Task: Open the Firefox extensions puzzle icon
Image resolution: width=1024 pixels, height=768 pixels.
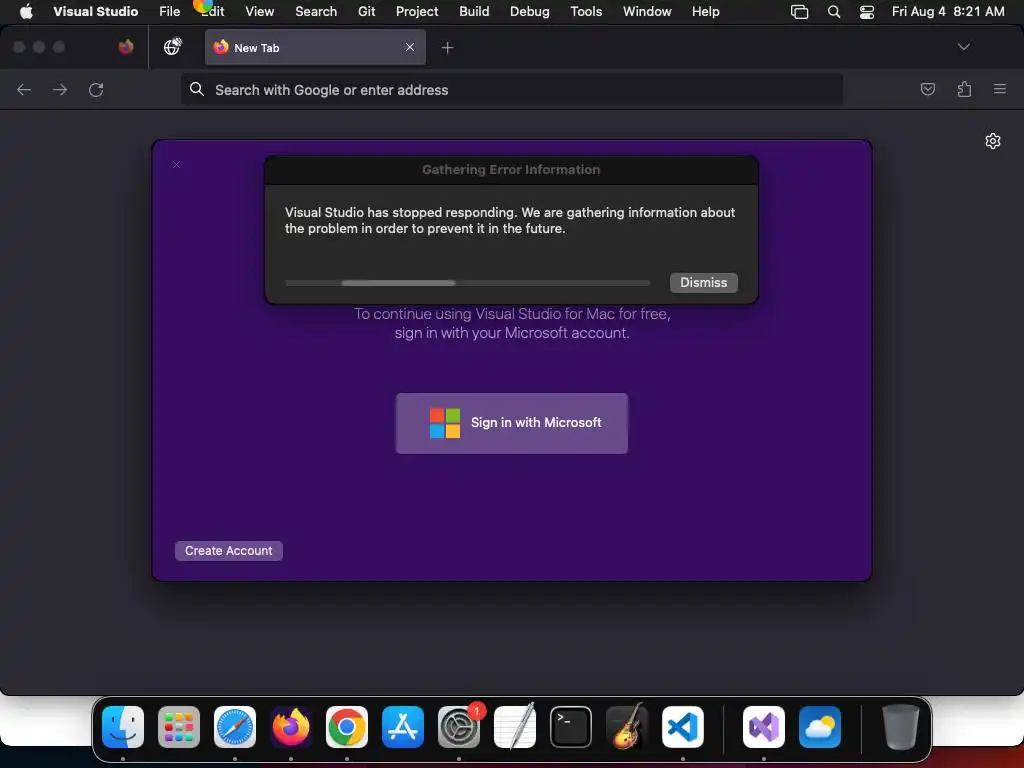Action: (964, 89)
